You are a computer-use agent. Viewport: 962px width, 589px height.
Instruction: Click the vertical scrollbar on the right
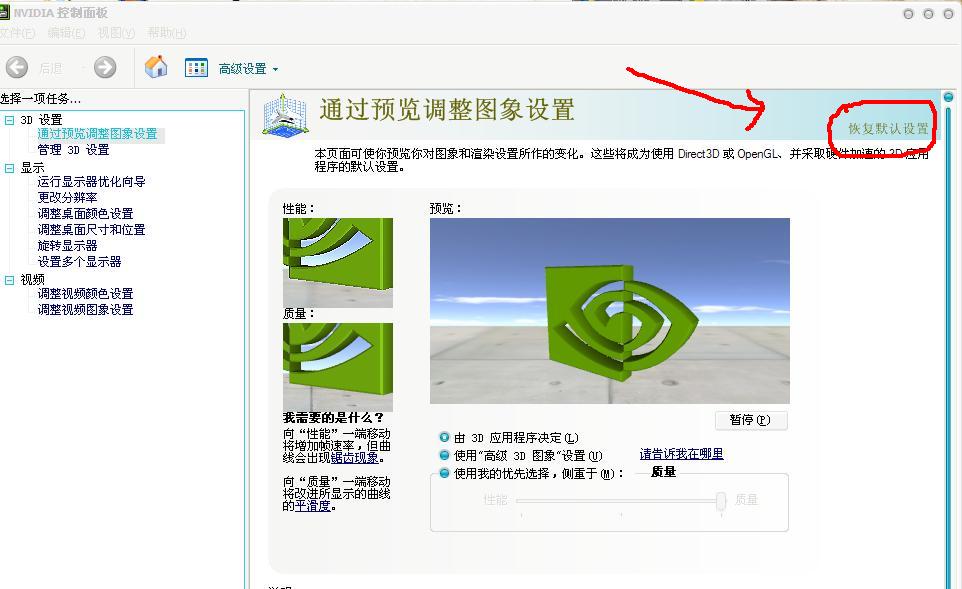(949, 347)
